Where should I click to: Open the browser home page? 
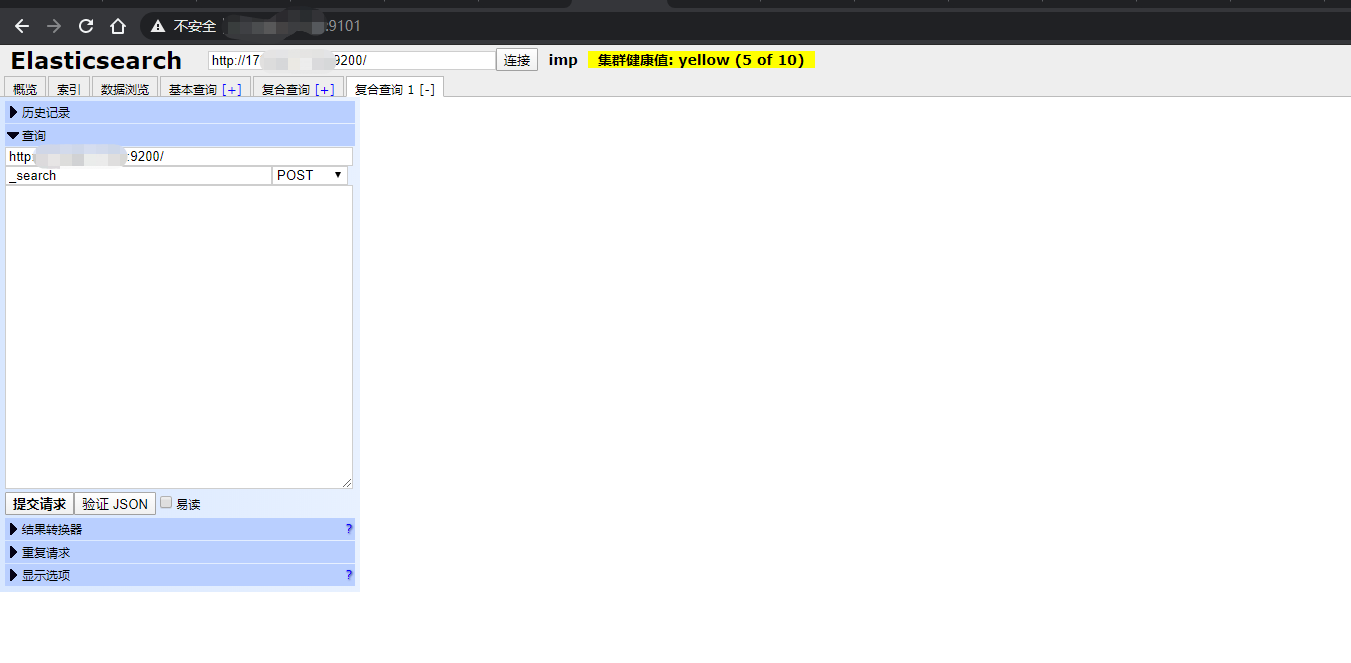click(x=118, y=26)
